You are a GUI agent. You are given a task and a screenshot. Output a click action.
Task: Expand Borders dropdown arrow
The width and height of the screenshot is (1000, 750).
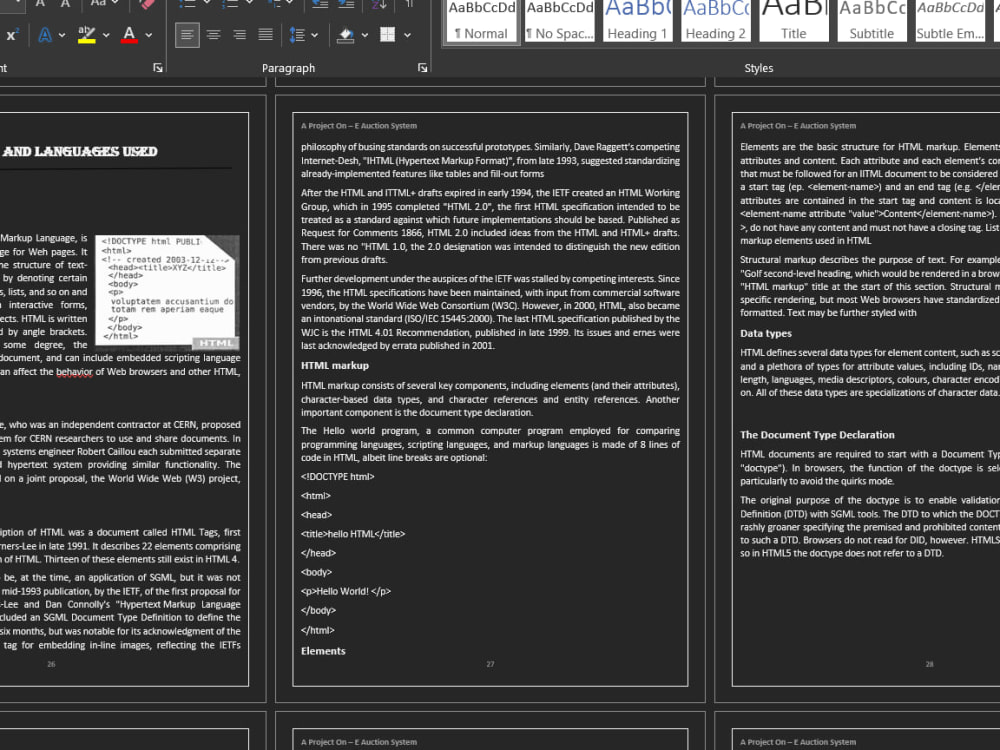pos(408,35)
